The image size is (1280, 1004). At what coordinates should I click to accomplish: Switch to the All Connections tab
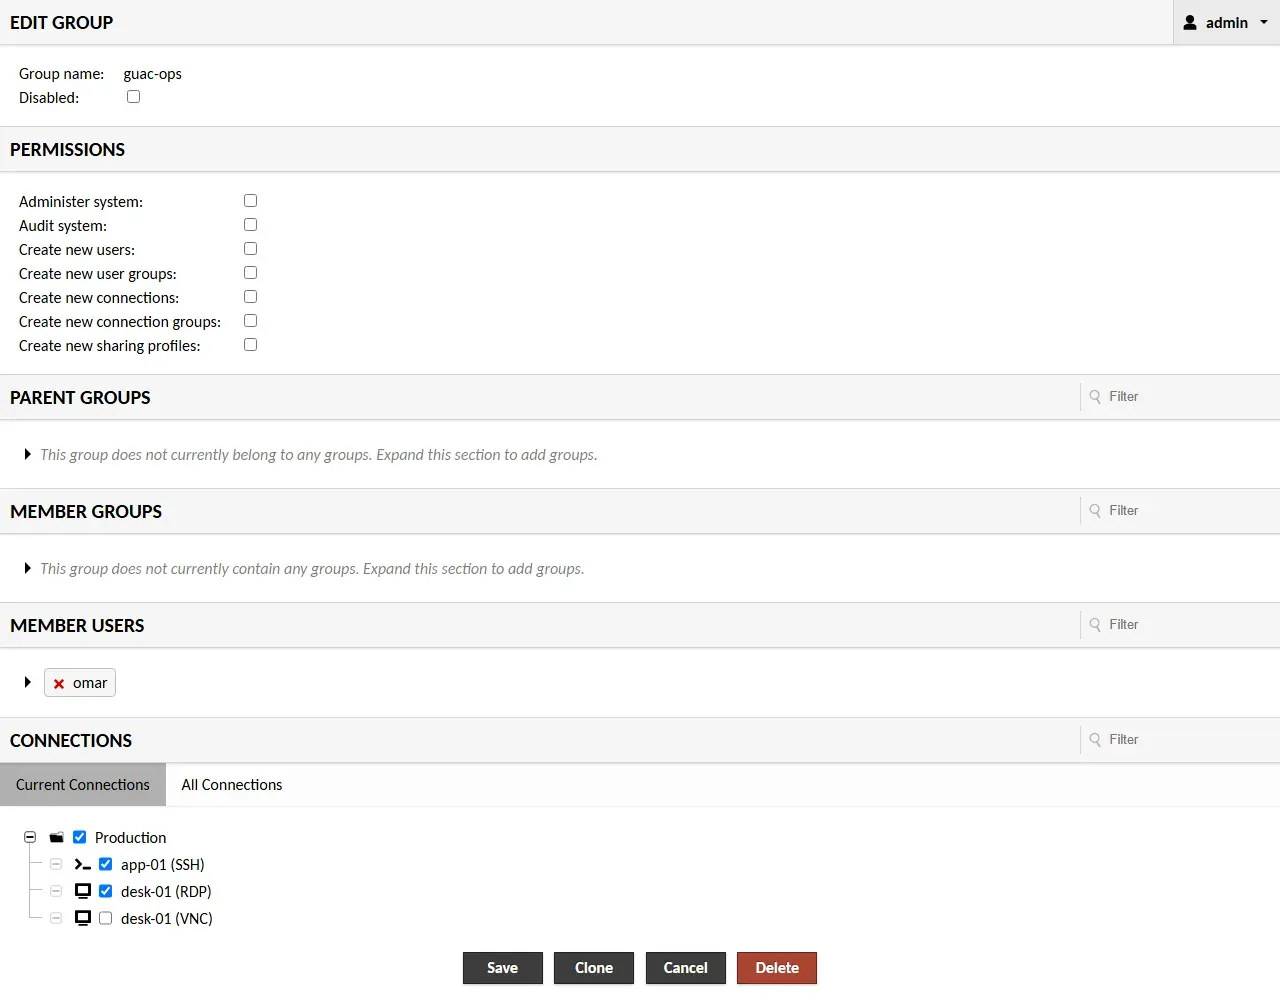[x=232, y=785]
